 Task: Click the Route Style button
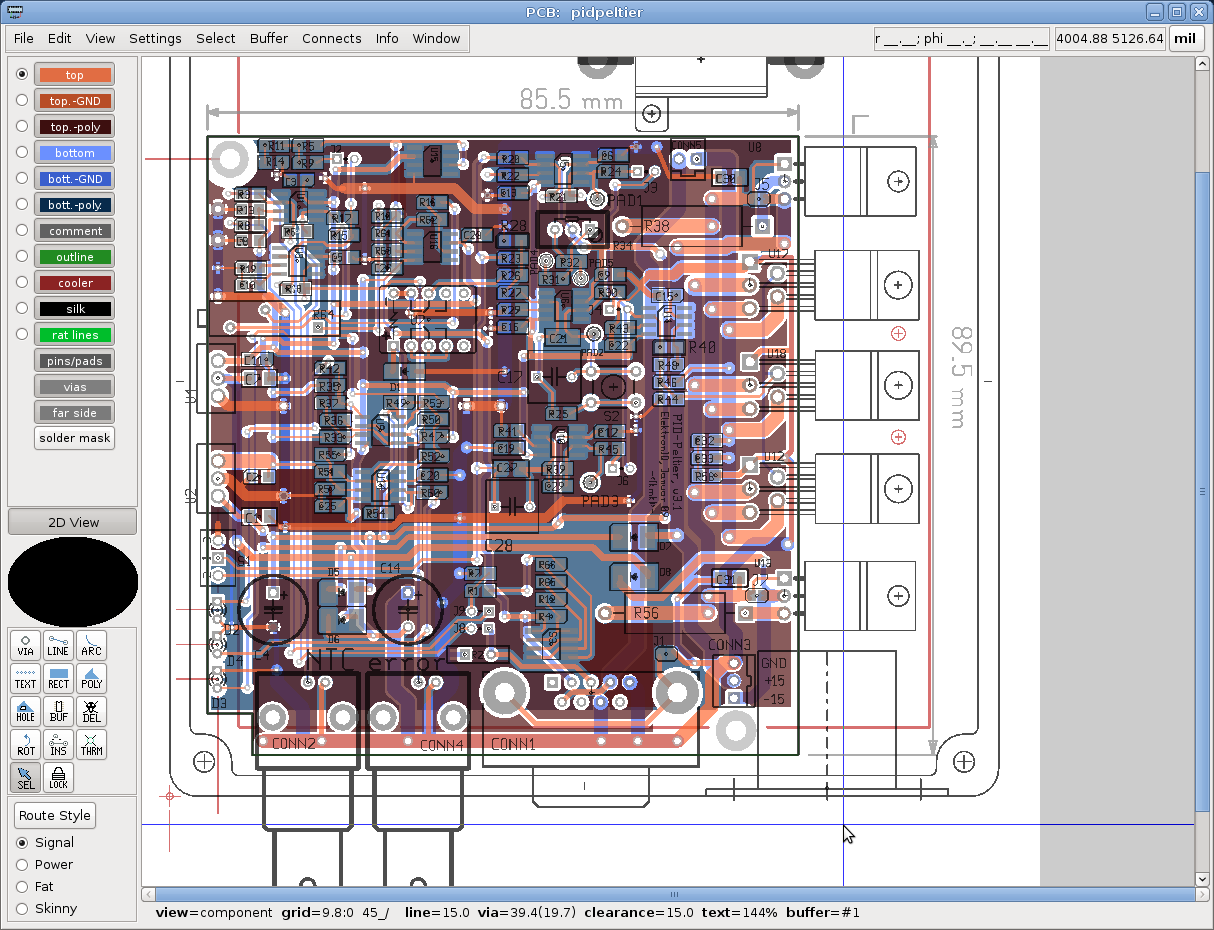55,815
